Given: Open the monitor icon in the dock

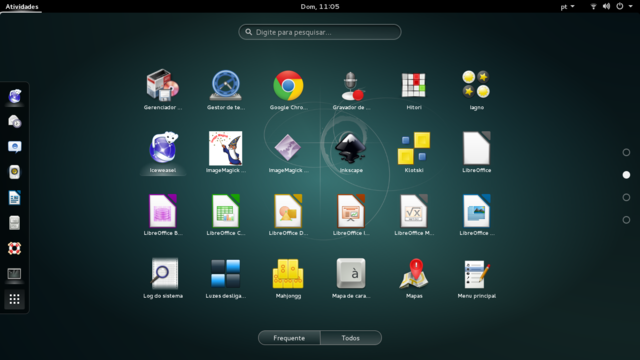Looking at the screenshot, I should (15, 274).
